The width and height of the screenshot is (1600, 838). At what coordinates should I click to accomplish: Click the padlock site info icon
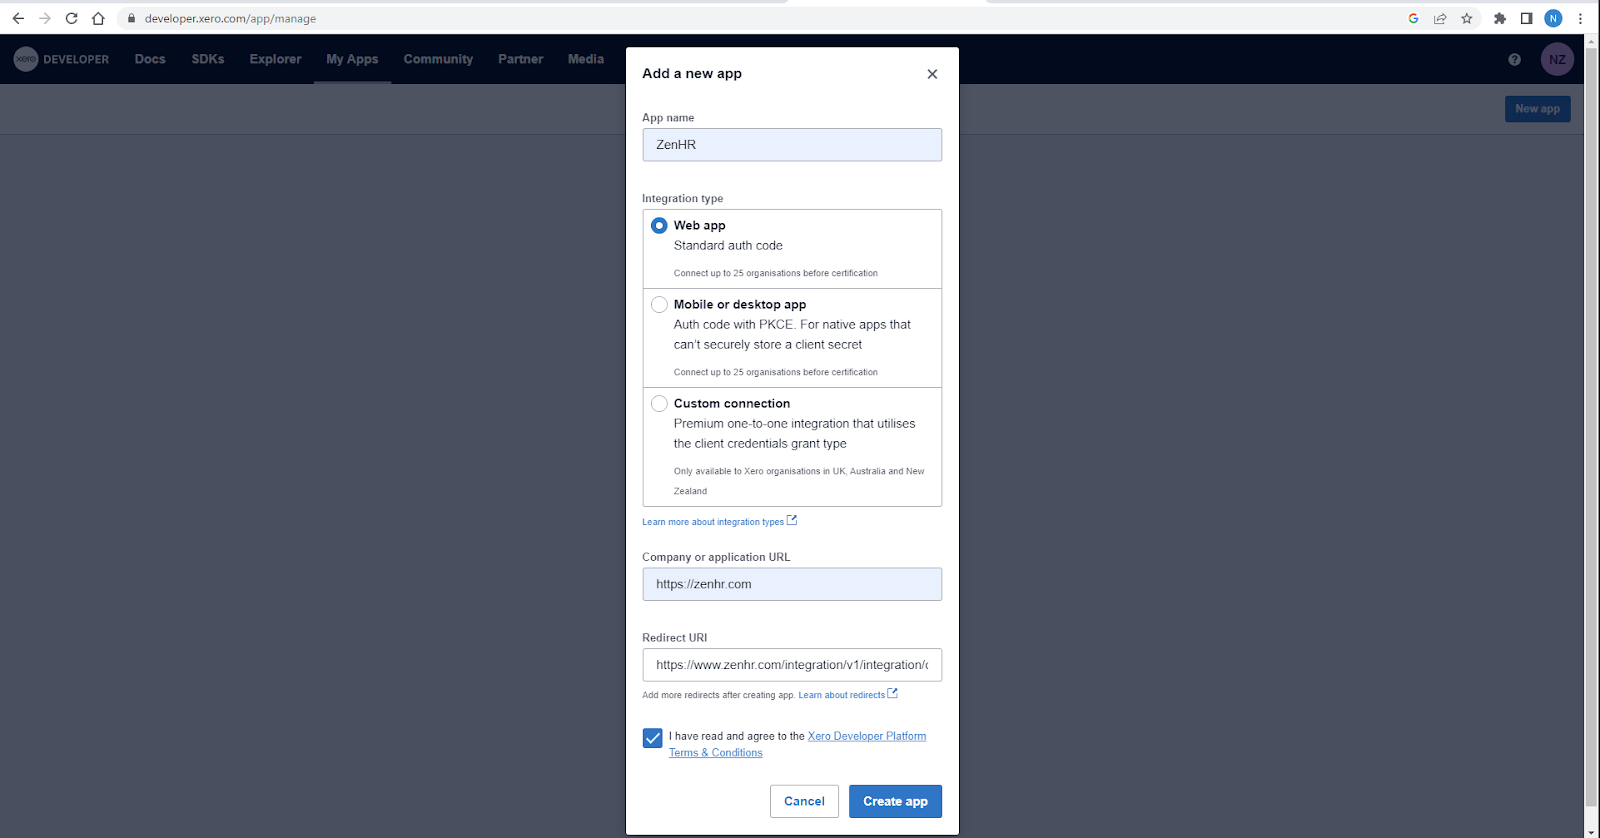click(x=131, y=18)
